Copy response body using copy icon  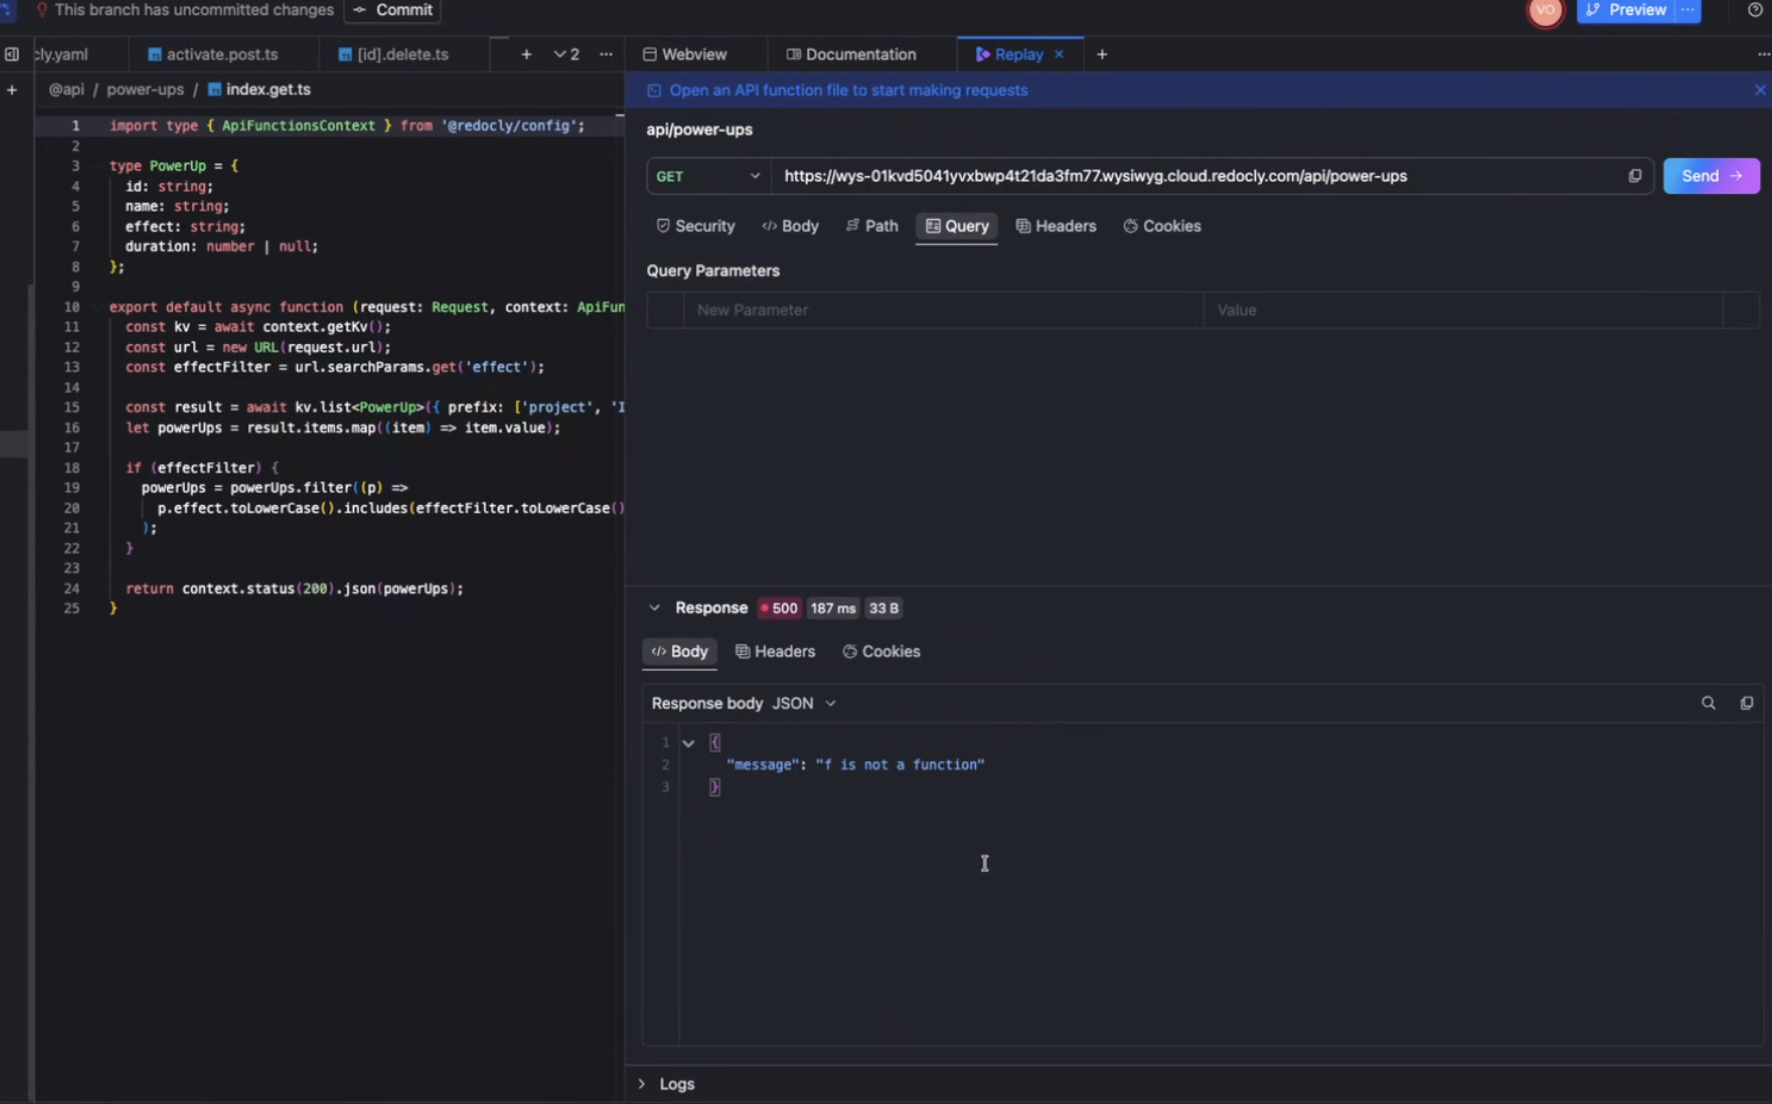(1747, 703)
